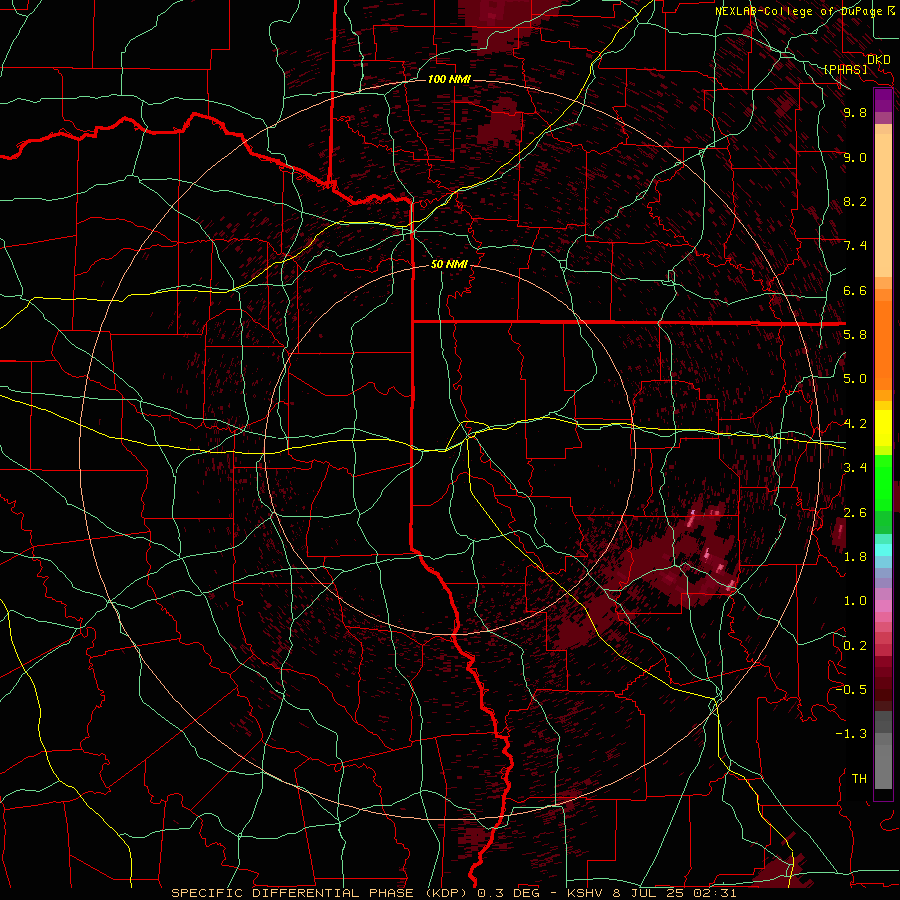Click the 9.8 value on the scale
This screenshot has width=900, height=900.
[x=855, y=113]
